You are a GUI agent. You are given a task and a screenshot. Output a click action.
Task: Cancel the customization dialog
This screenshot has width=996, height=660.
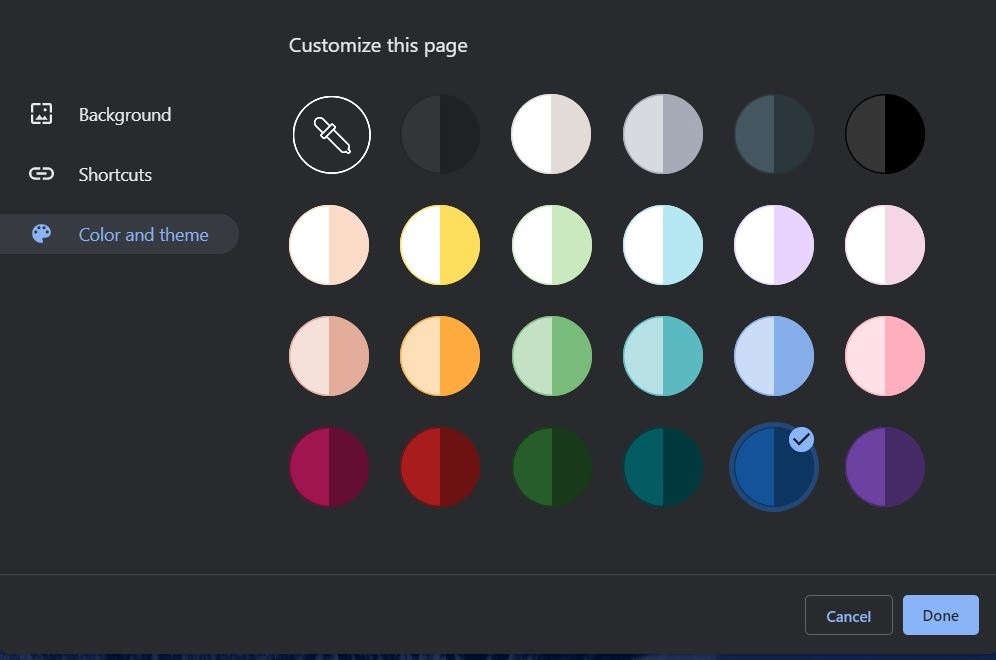[x=848, y=616]
